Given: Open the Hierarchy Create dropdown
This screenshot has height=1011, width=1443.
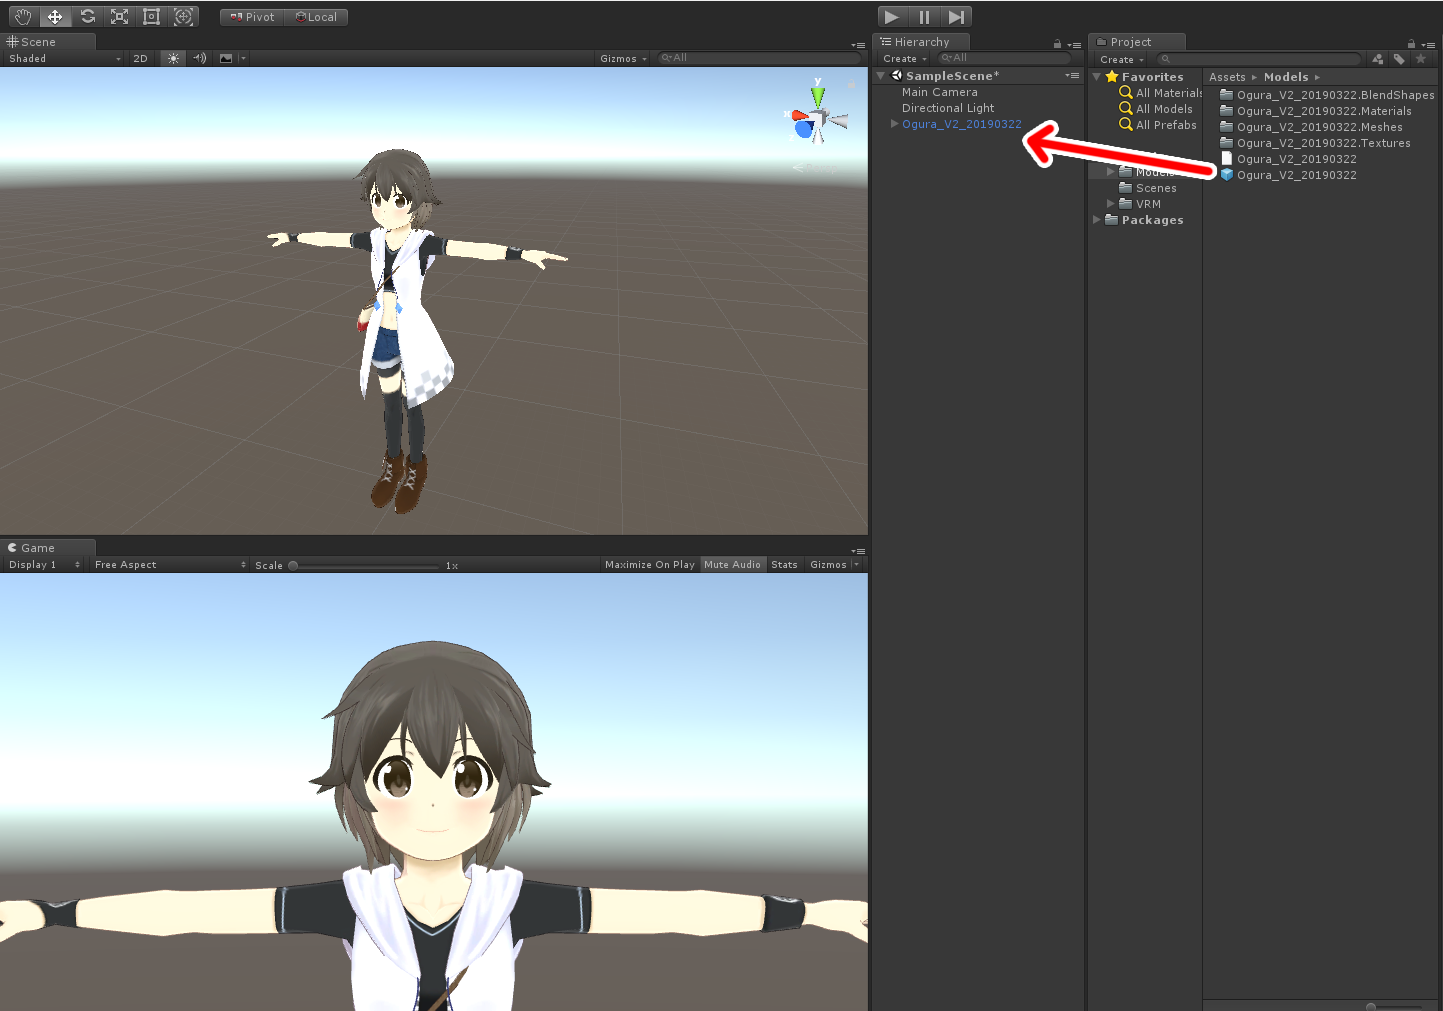Looking at the screenshot, I should pos(905,59).
